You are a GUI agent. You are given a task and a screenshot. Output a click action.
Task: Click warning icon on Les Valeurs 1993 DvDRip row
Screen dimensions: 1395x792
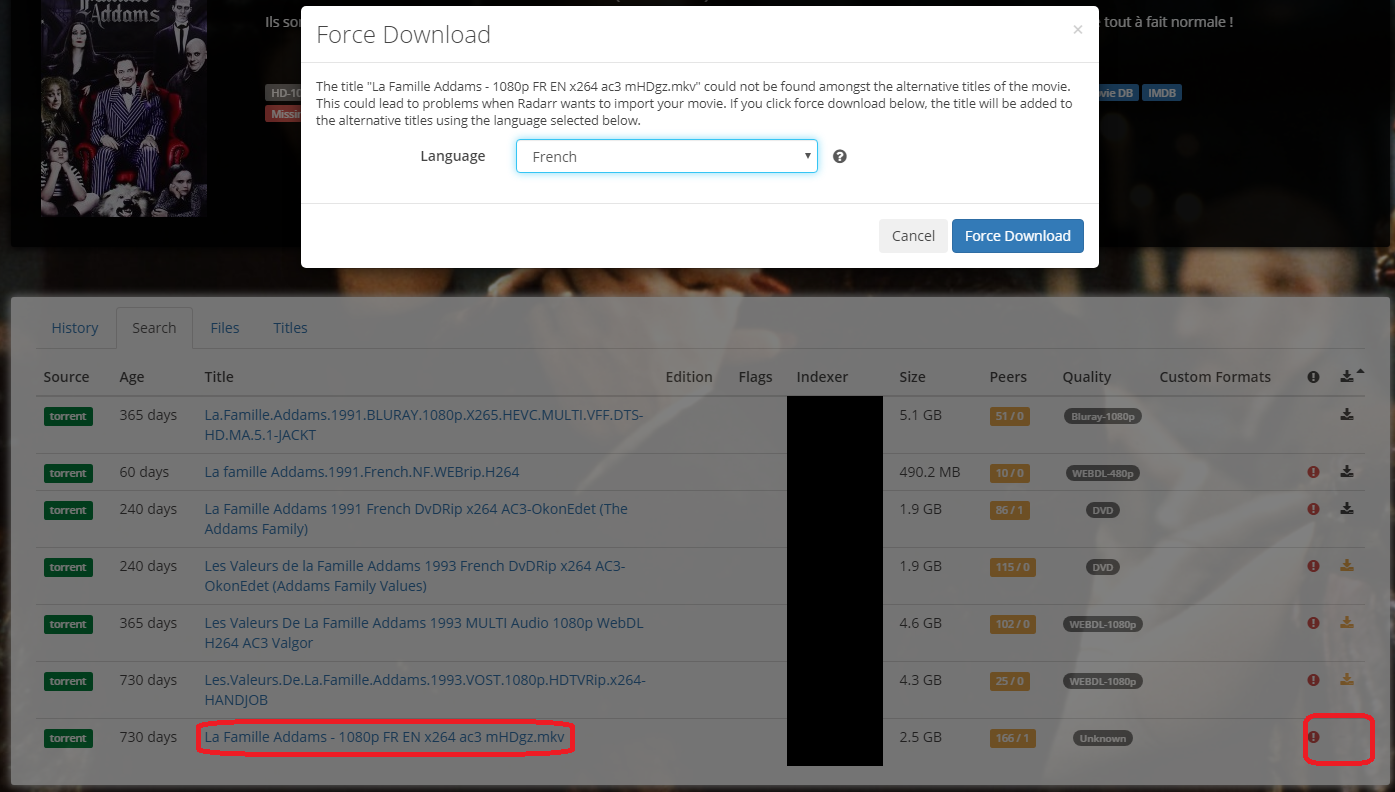(x=1314, y=566)
